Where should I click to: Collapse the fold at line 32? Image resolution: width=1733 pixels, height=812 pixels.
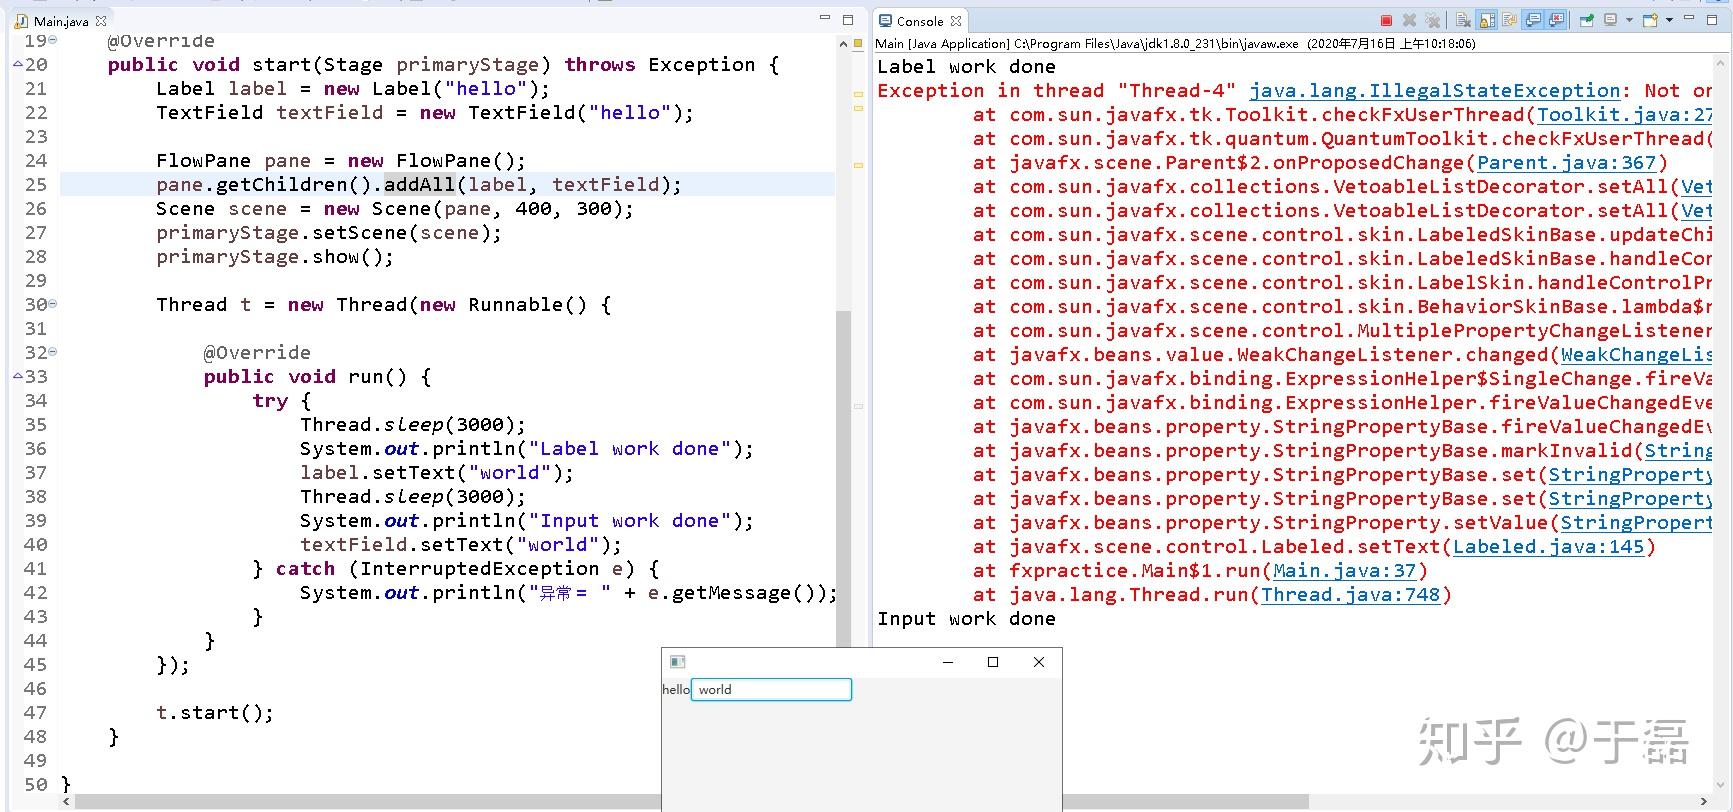pyautogui.click(x=52, y=352)
